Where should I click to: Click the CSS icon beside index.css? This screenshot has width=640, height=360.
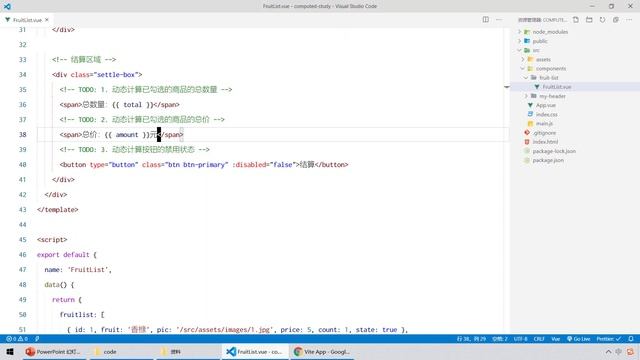click(x=530, y=114)
